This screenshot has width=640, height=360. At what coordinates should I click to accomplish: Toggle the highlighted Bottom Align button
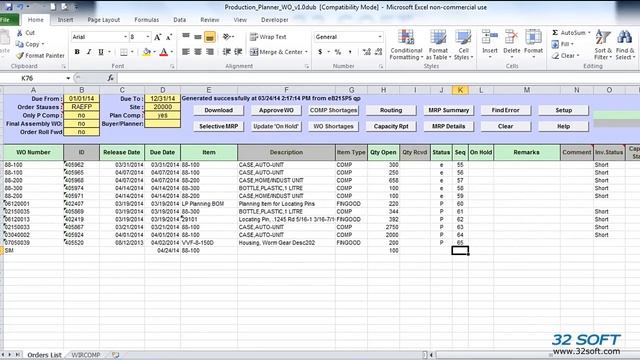coord(210,37)
